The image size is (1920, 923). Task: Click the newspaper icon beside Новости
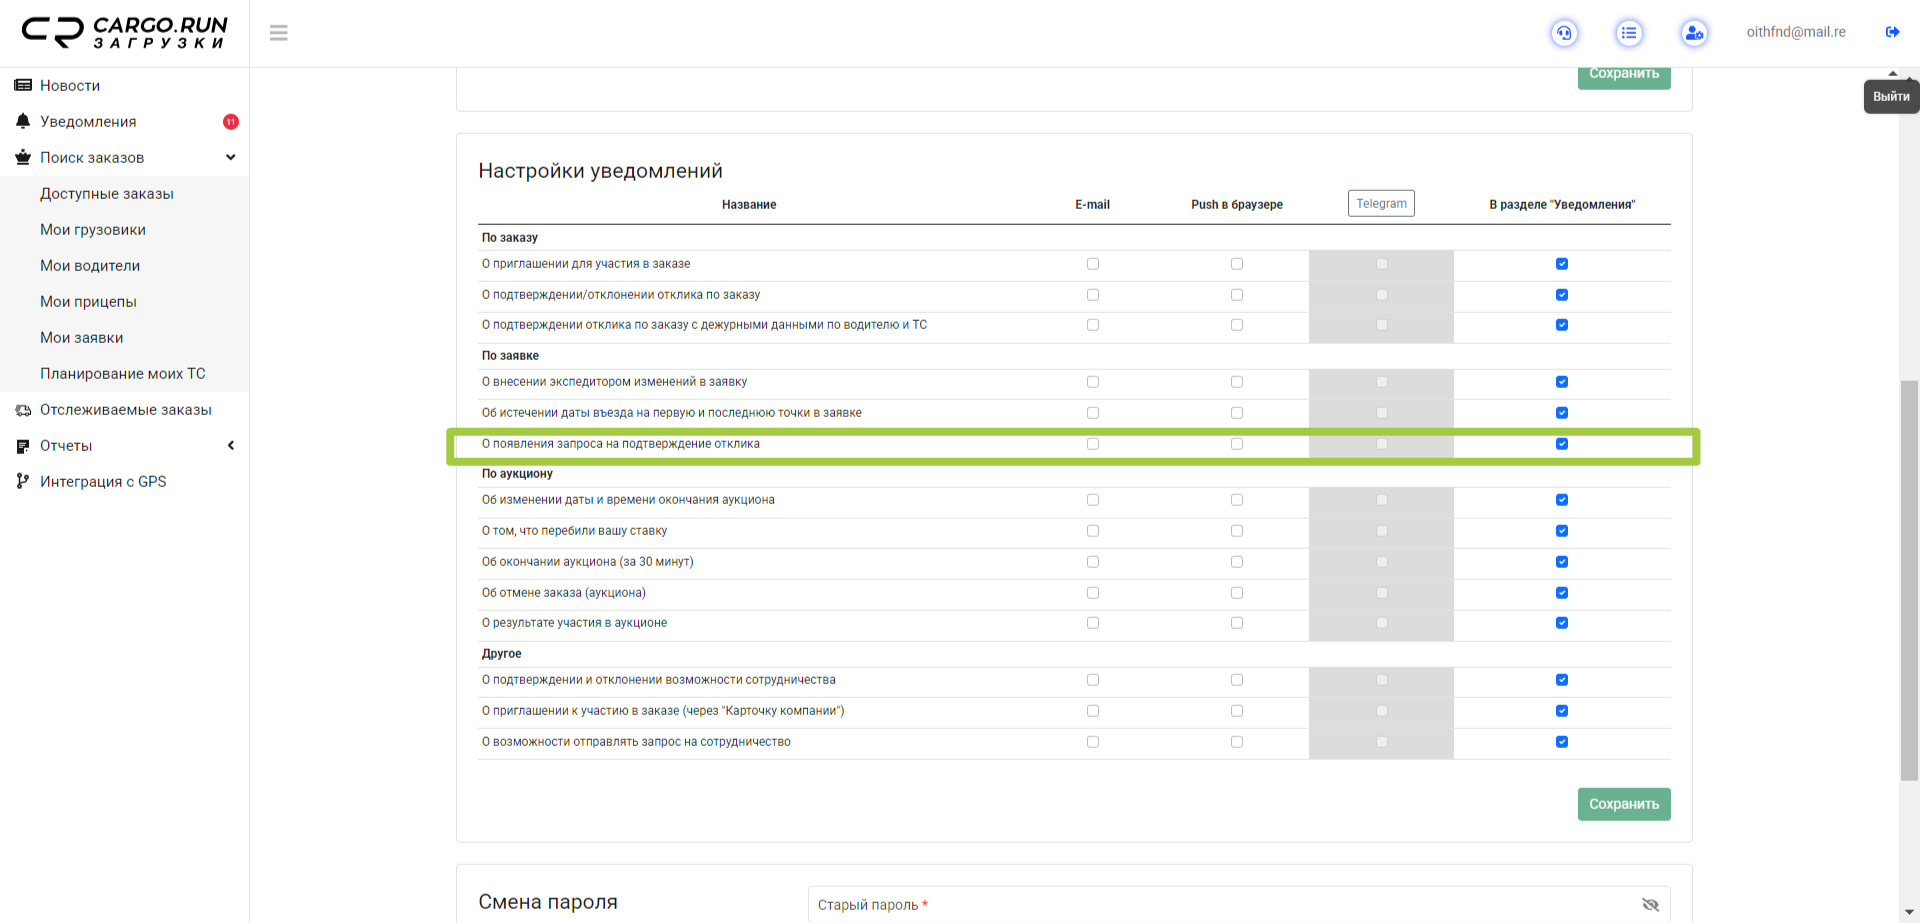[23, 86]
